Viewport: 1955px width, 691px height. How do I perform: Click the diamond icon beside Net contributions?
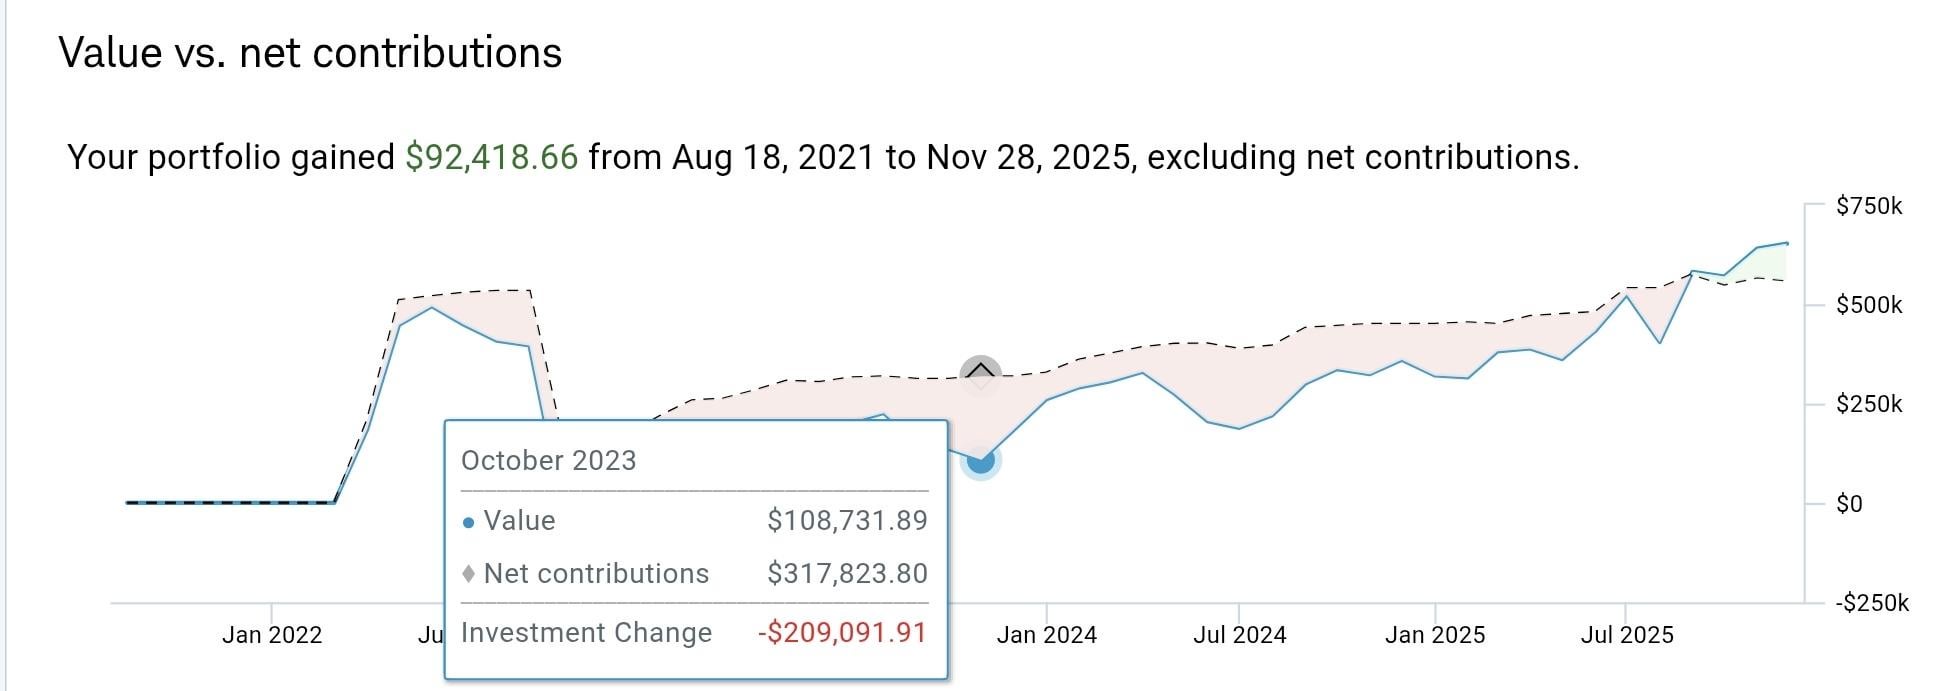click(469, 574)
